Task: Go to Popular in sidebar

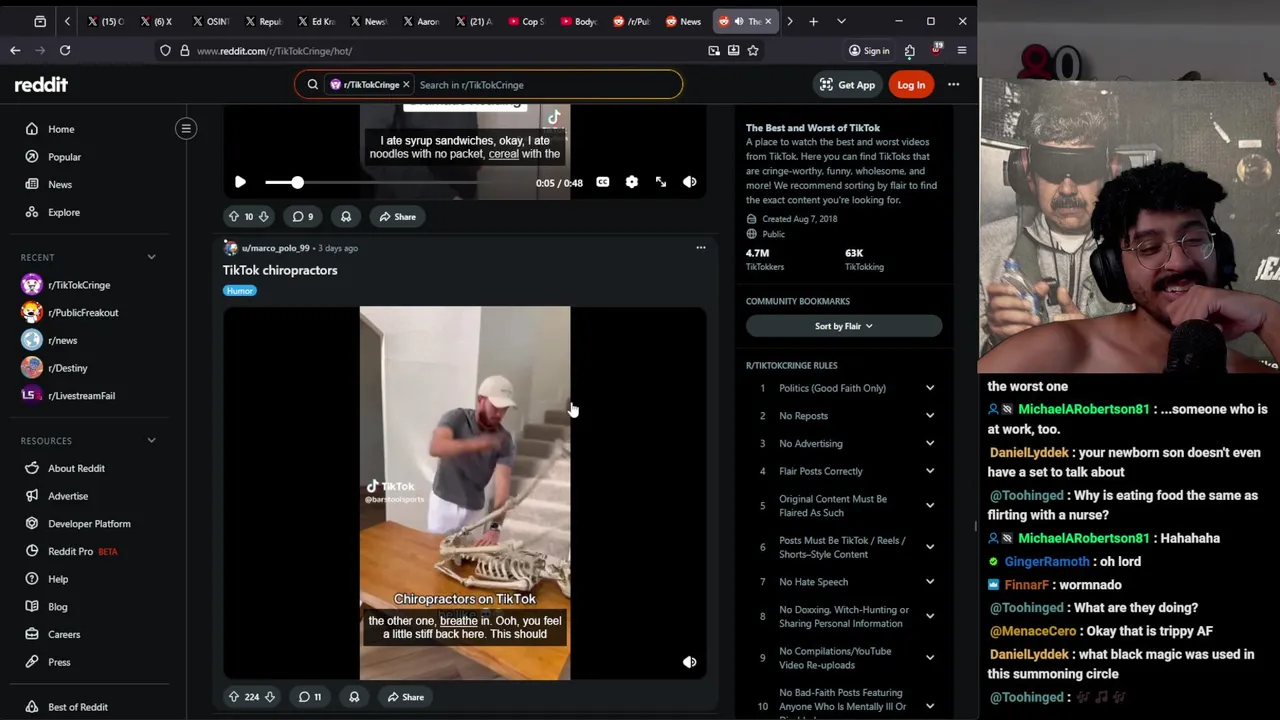Action: pos(65,157)
